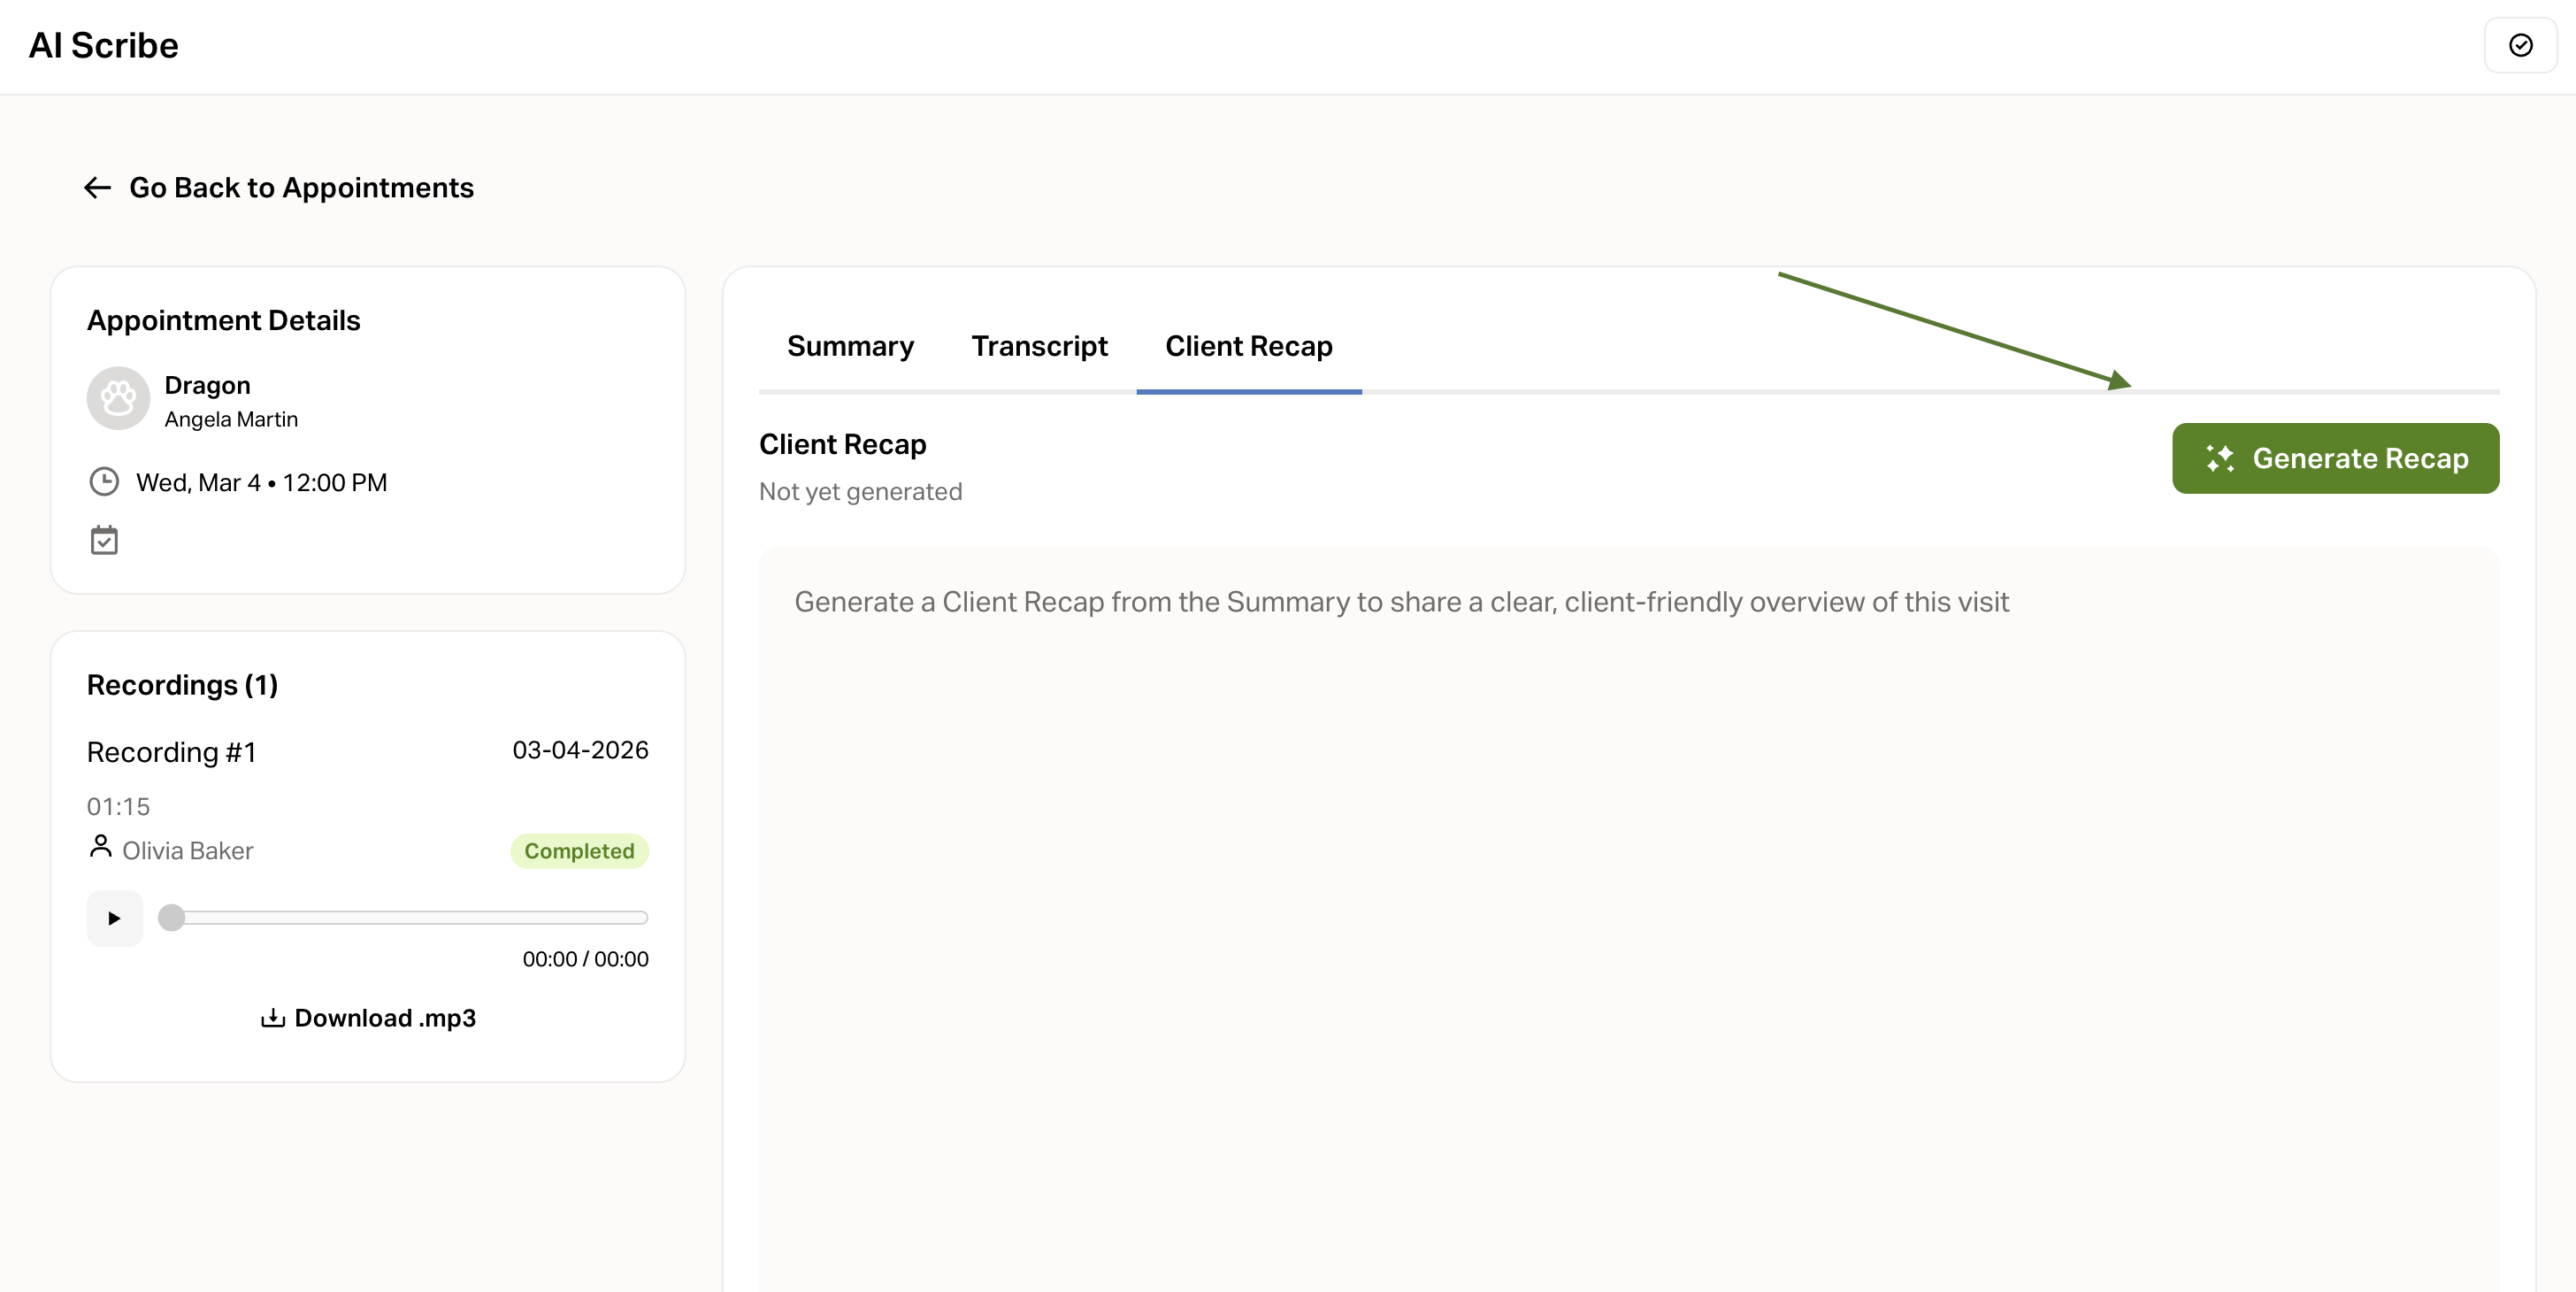
Task: Click the person icon next to Olivia Baker
Action: tap(100, 847)
